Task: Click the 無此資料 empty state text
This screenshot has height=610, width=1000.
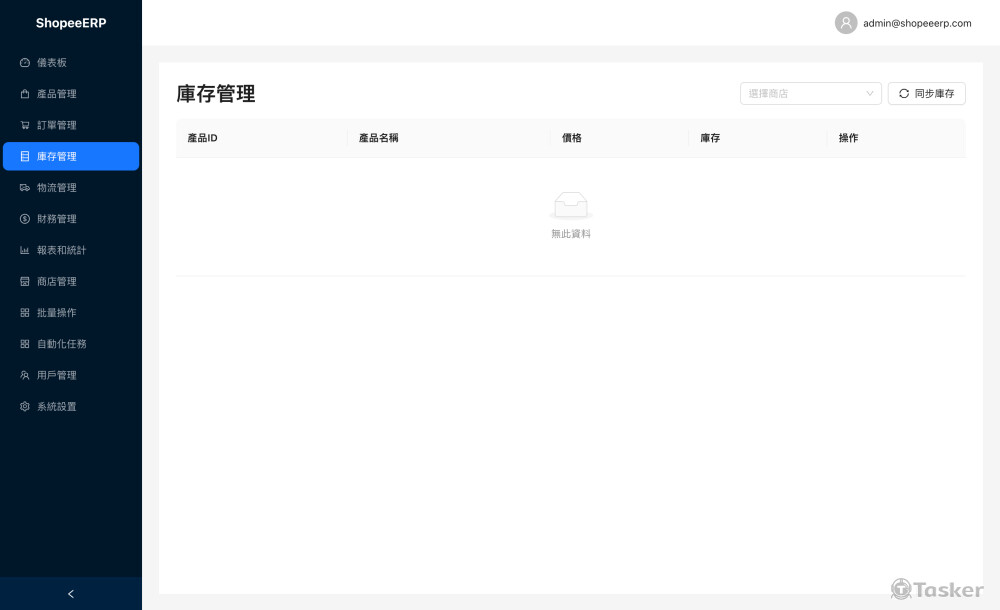Action: coord(571,234)
